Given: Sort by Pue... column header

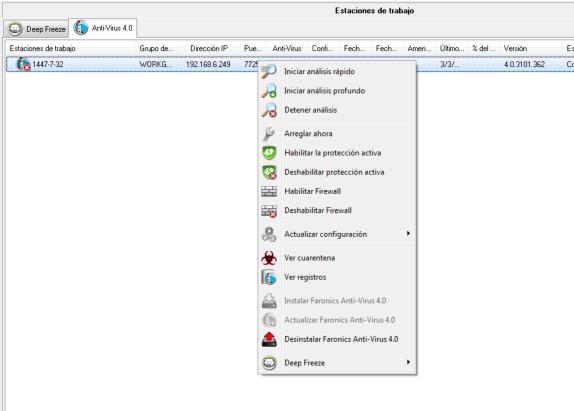Looking at the screenshot, I should (253, 48).
